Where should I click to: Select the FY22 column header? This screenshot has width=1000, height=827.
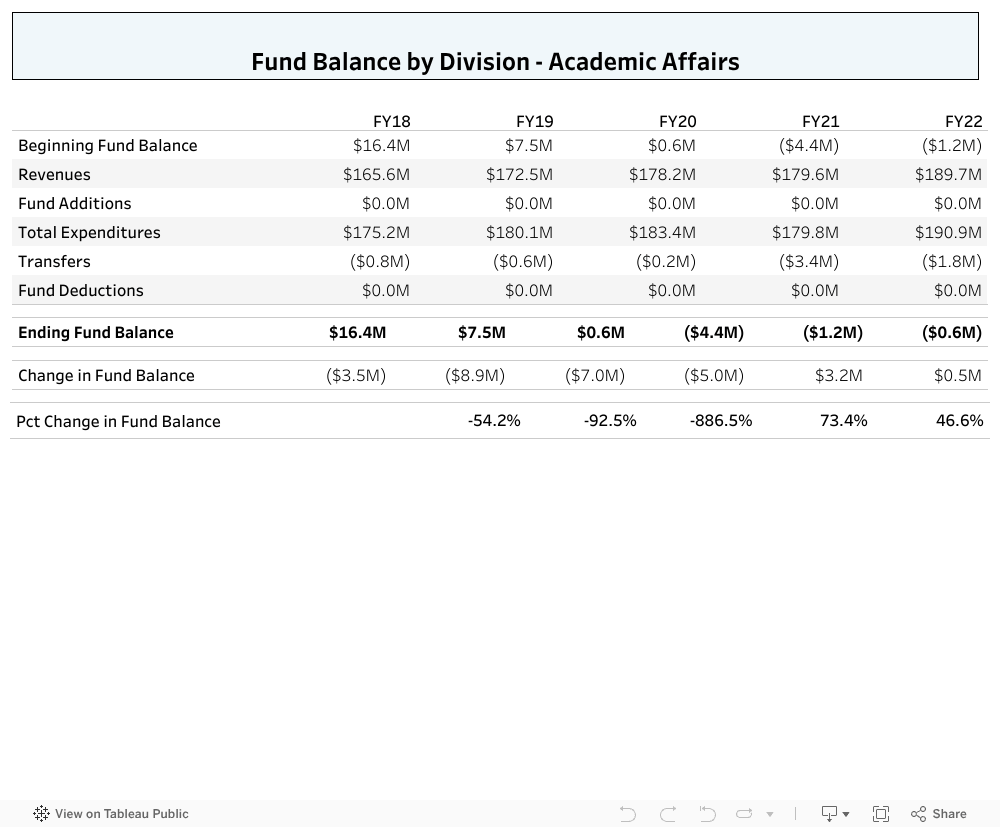click(x=963, y=121)
